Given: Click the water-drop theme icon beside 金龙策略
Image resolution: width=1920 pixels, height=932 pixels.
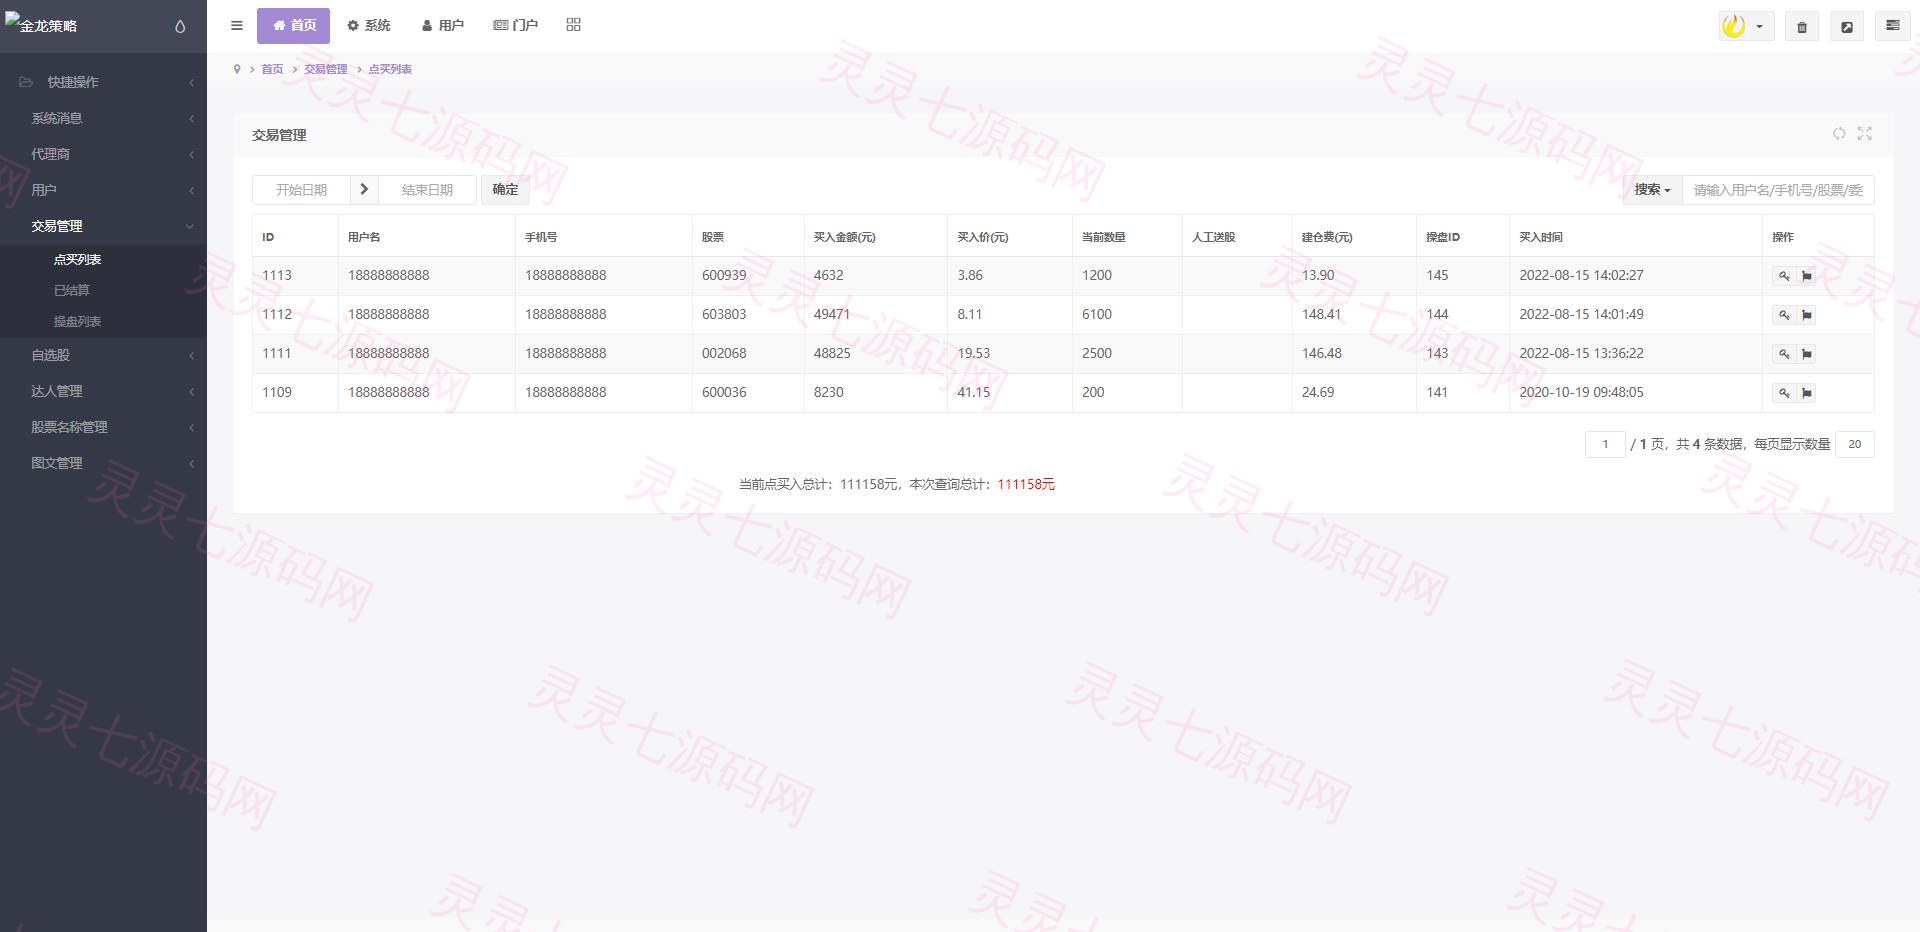Looking at the screenshot, I should click(x=180, y=26).
